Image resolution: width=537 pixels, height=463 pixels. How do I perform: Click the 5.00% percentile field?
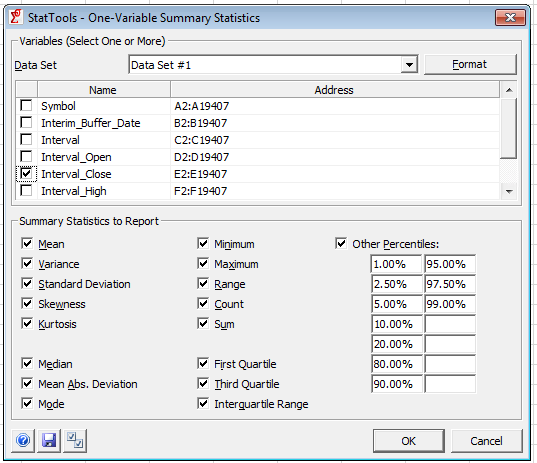pos(396,304)
